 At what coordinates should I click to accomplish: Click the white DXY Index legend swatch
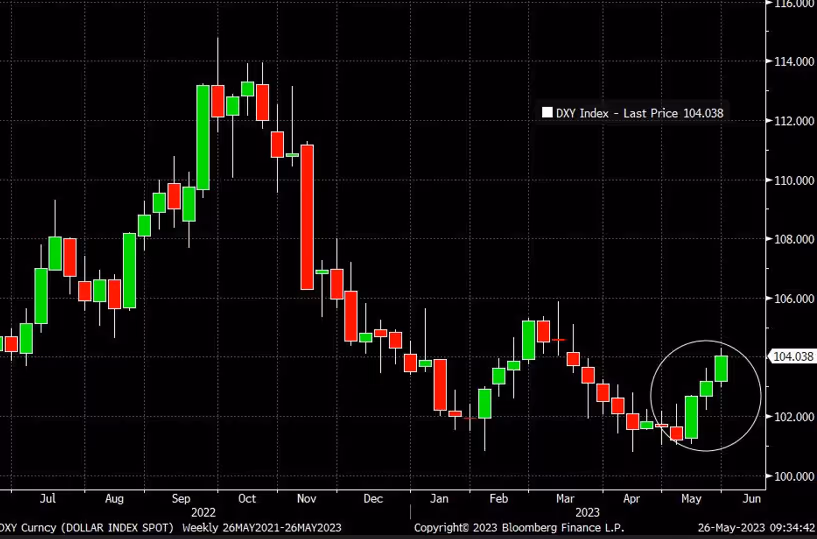click(x=547, y=113)
